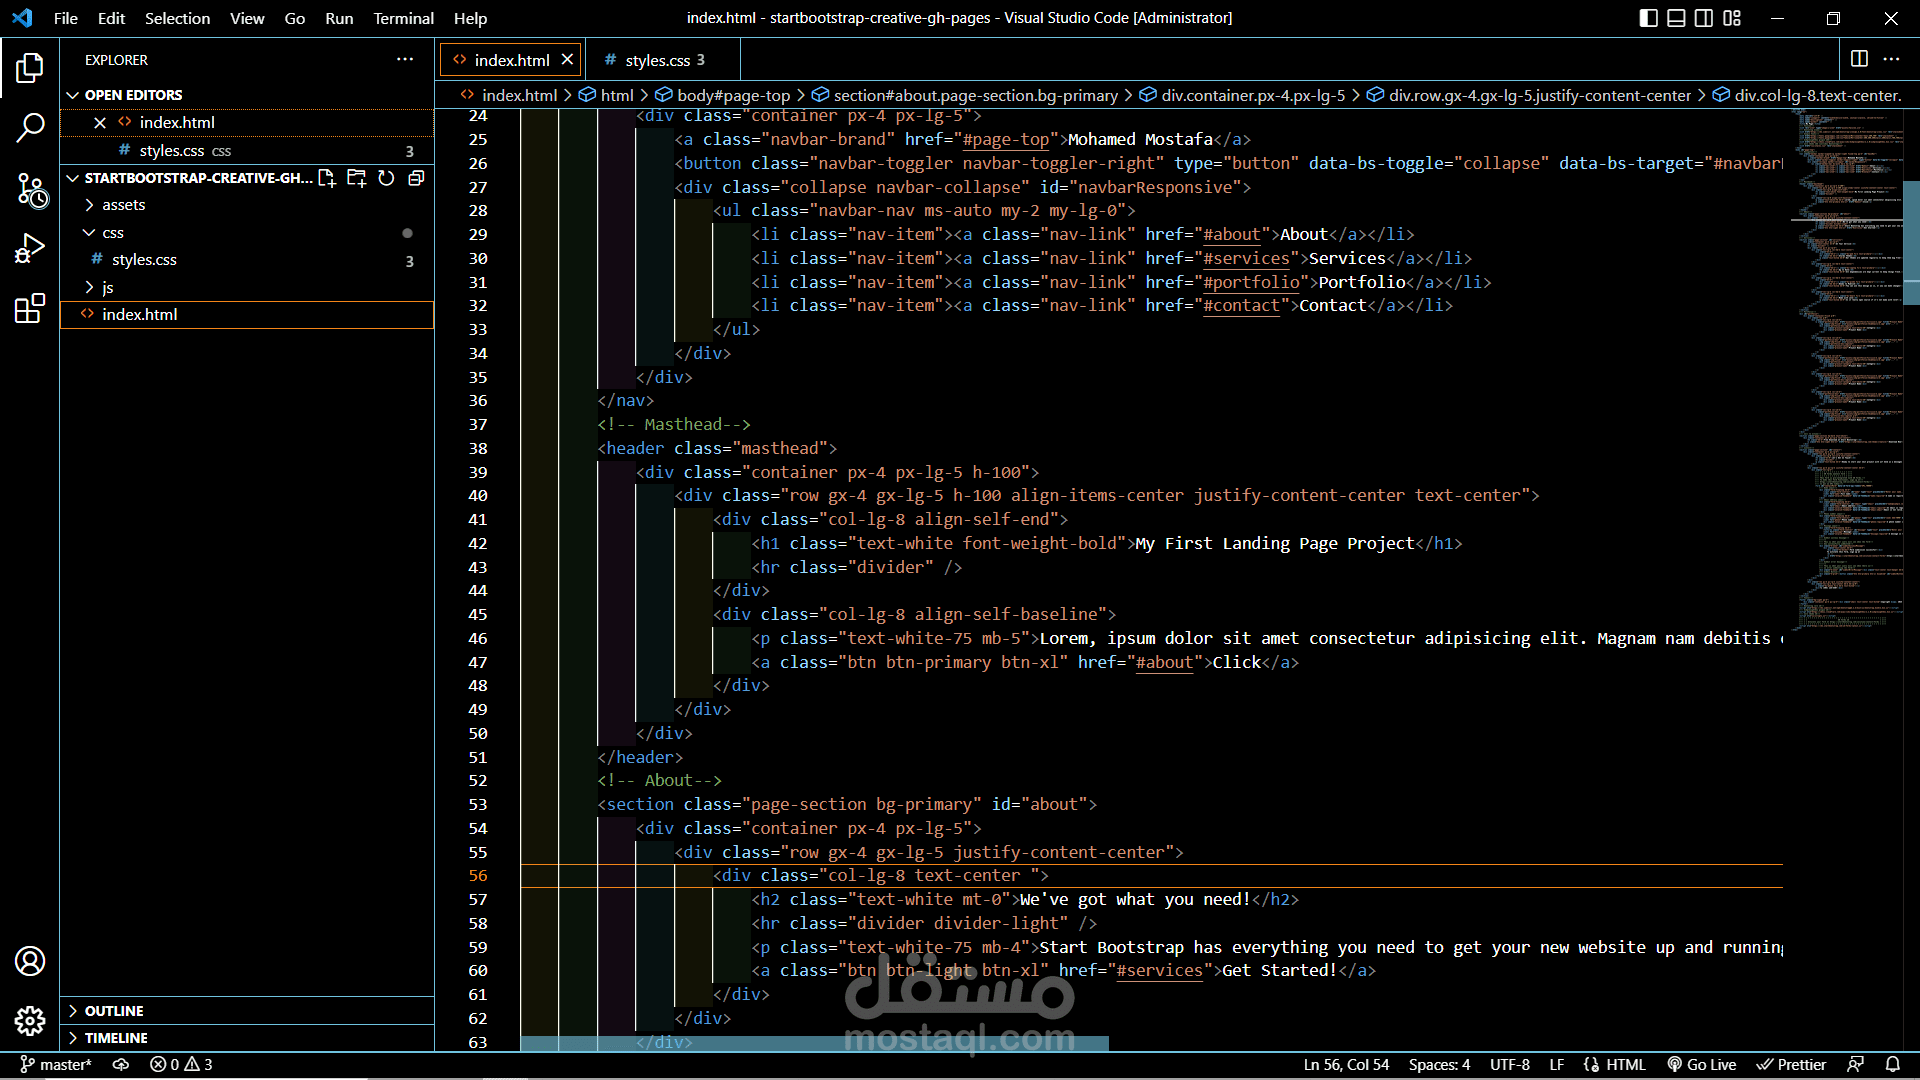Screen dimensions: 1920x1080
Task: Click Prettier formatter status item
Action: pyautogui.click(x=1792, y=1064)
